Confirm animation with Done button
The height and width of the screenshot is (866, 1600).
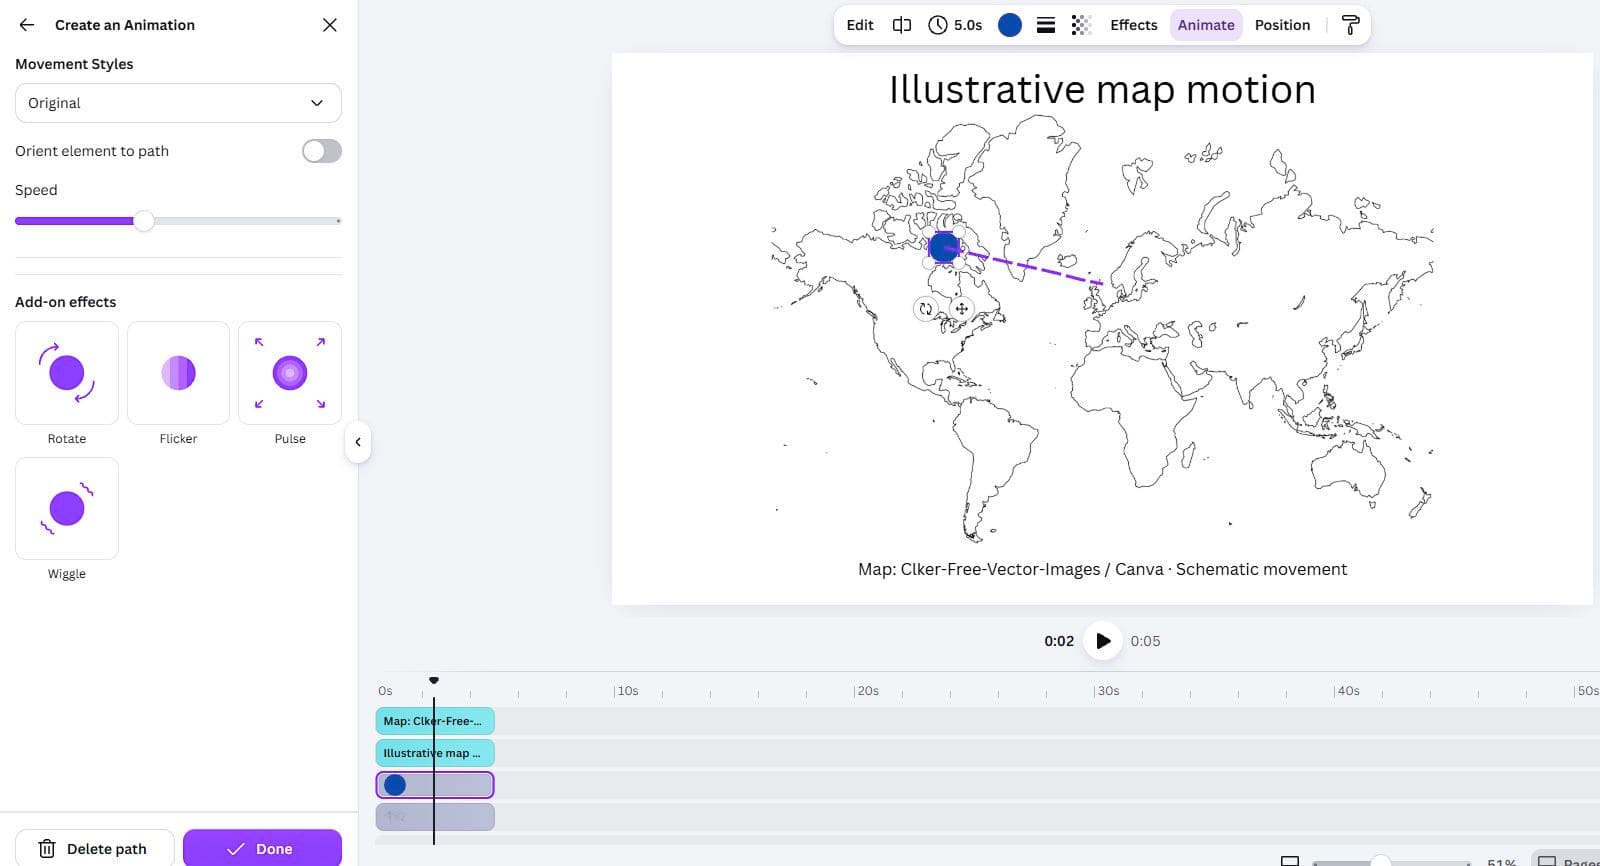(262, 849)
